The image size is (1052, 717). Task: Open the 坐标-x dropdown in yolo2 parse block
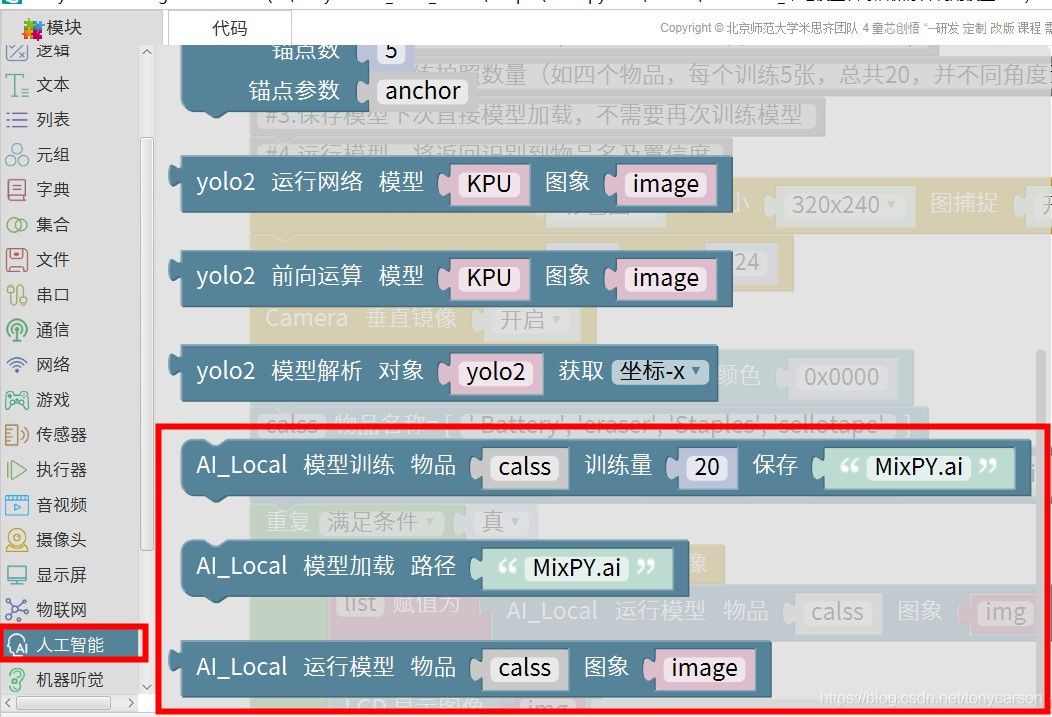(x=661, y=372)
